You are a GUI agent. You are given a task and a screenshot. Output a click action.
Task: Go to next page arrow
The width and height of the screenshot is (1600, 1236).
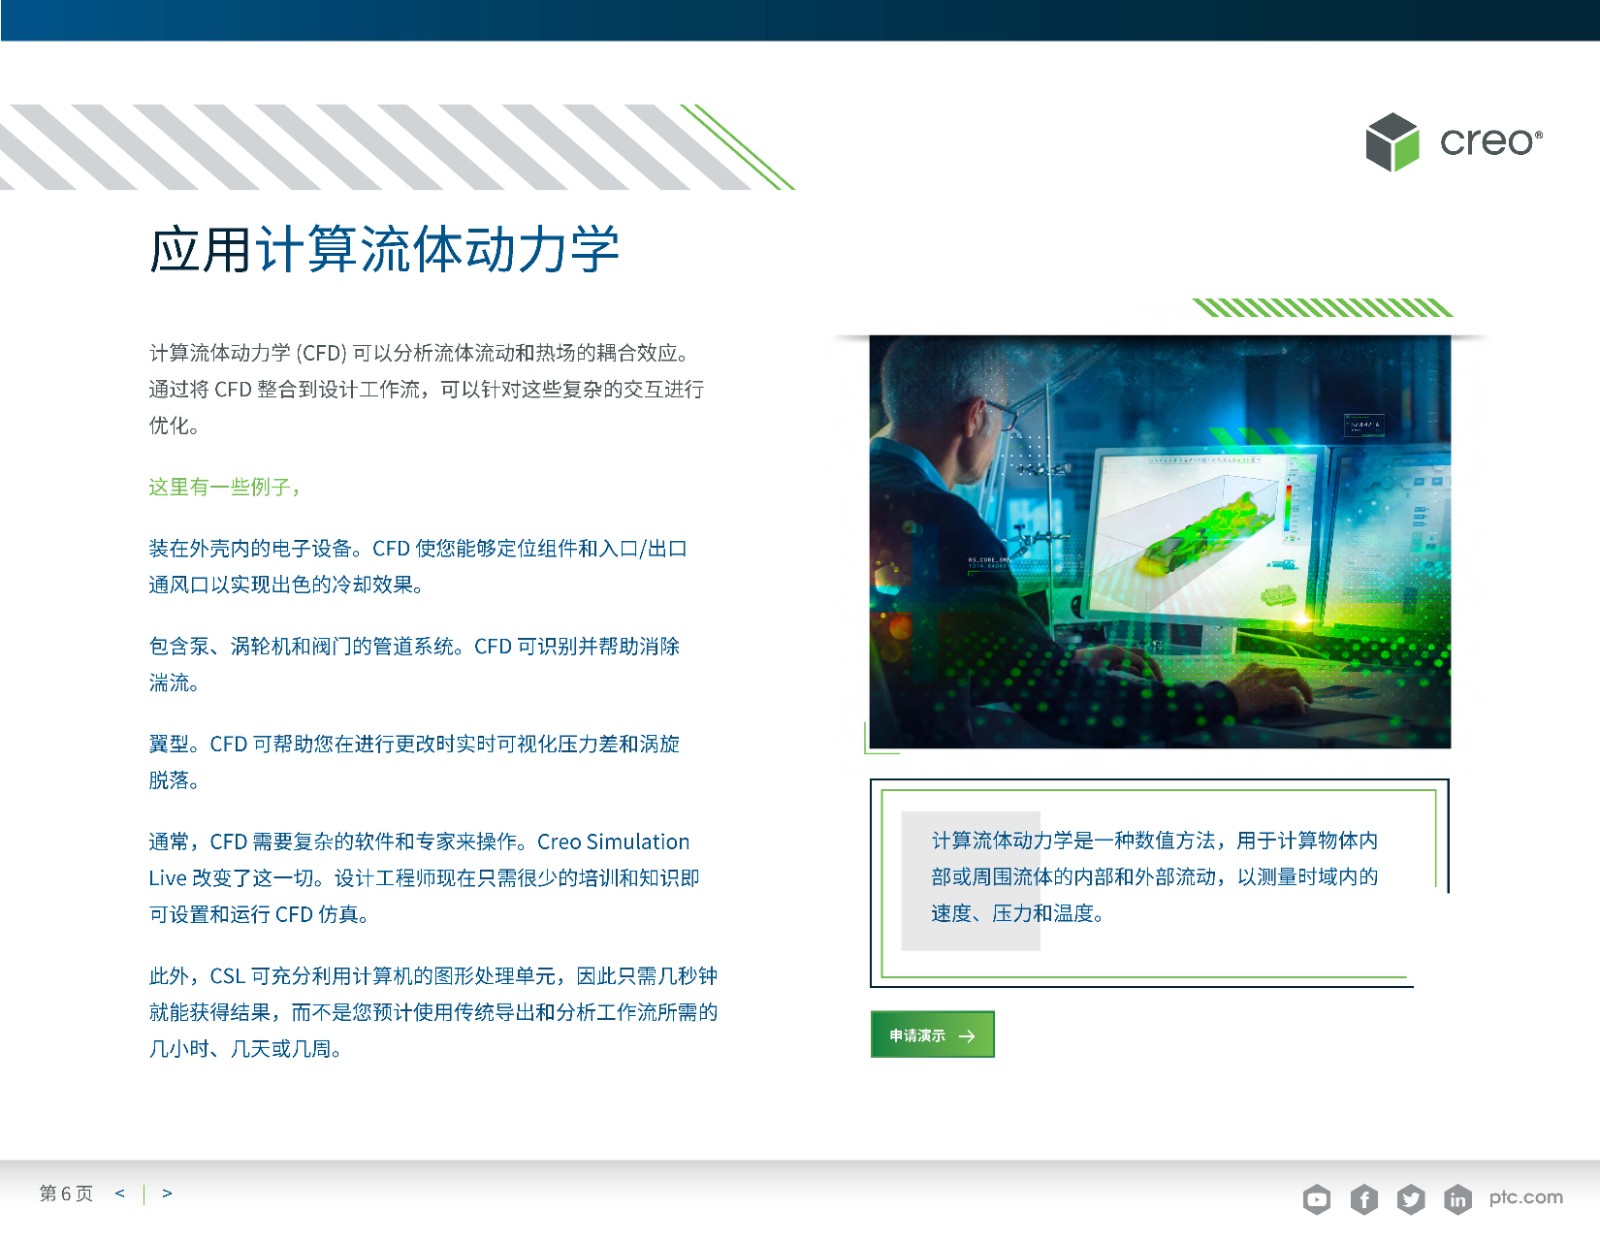pos(167,1193)
